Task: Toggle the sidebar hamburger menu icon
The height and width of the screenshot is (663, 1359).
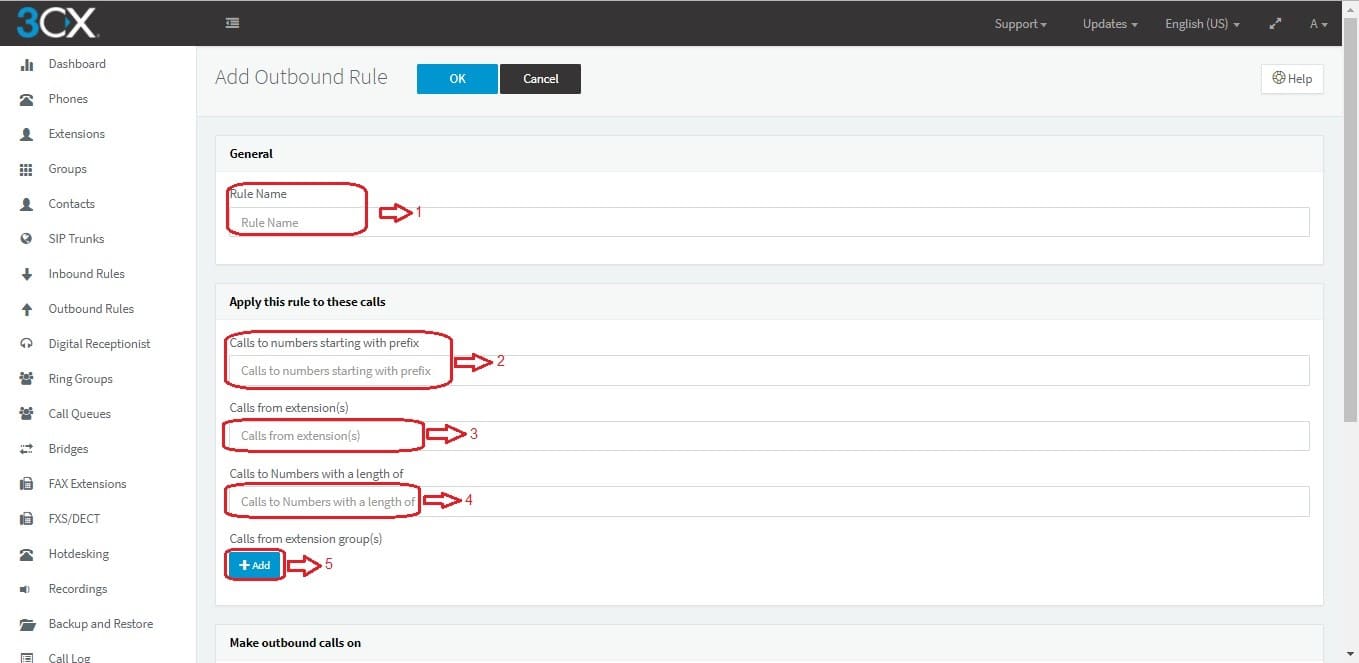Action: coord(232,23)
